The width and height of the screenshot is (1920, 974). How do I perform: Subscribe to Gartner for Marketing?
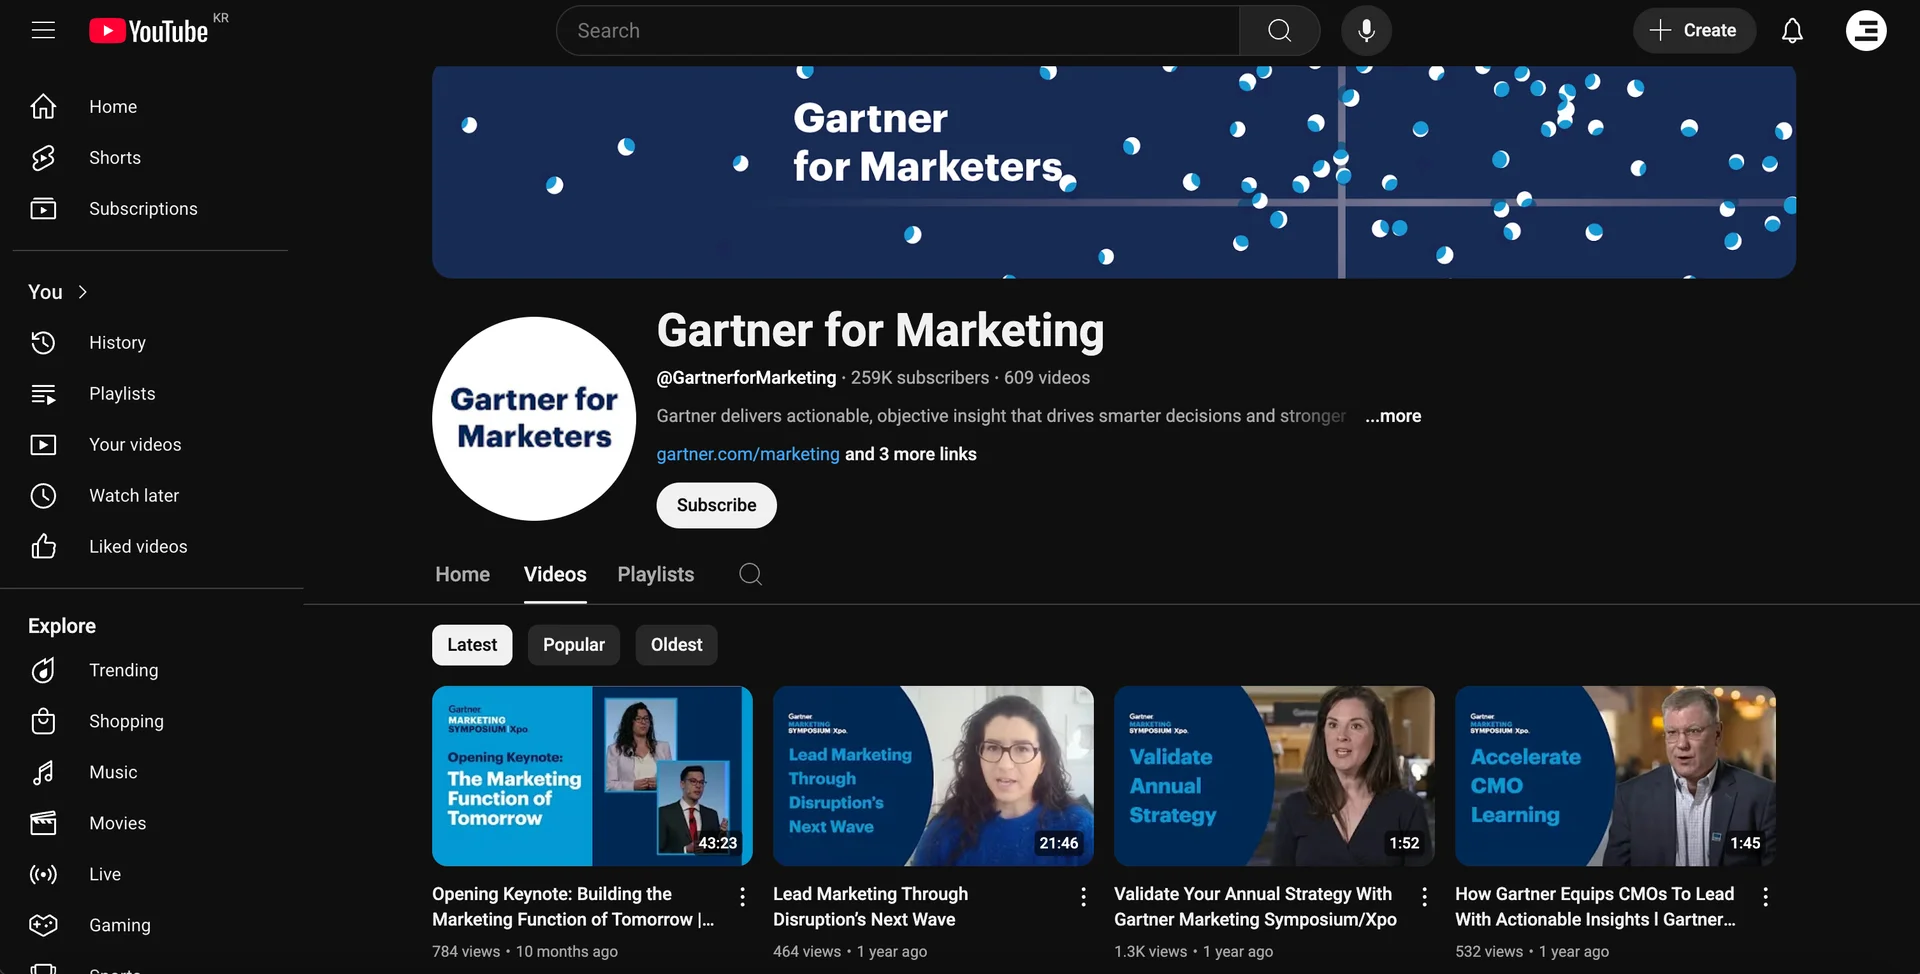point(715,505)
